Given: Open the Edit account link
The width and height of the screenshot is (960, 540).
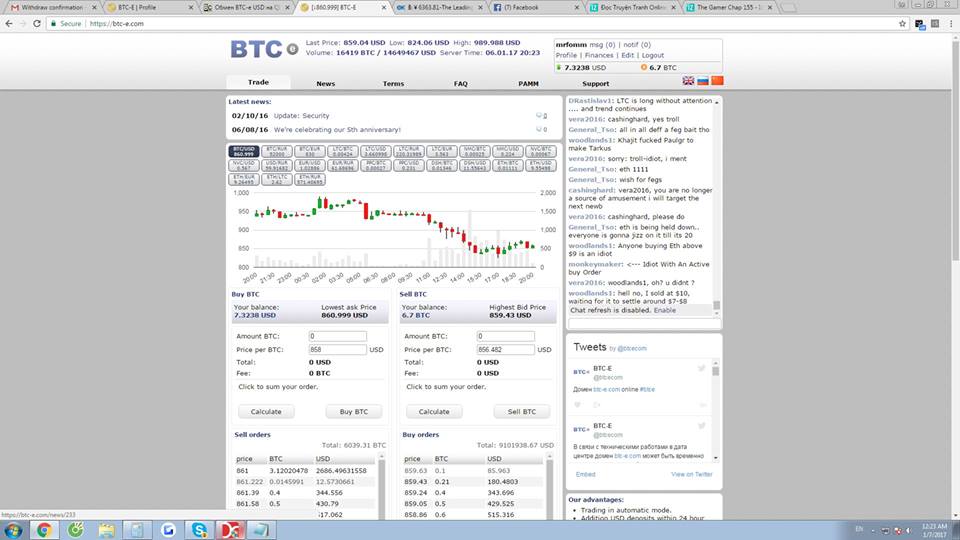Looking at the screenshot, I should tap(628, 55).
